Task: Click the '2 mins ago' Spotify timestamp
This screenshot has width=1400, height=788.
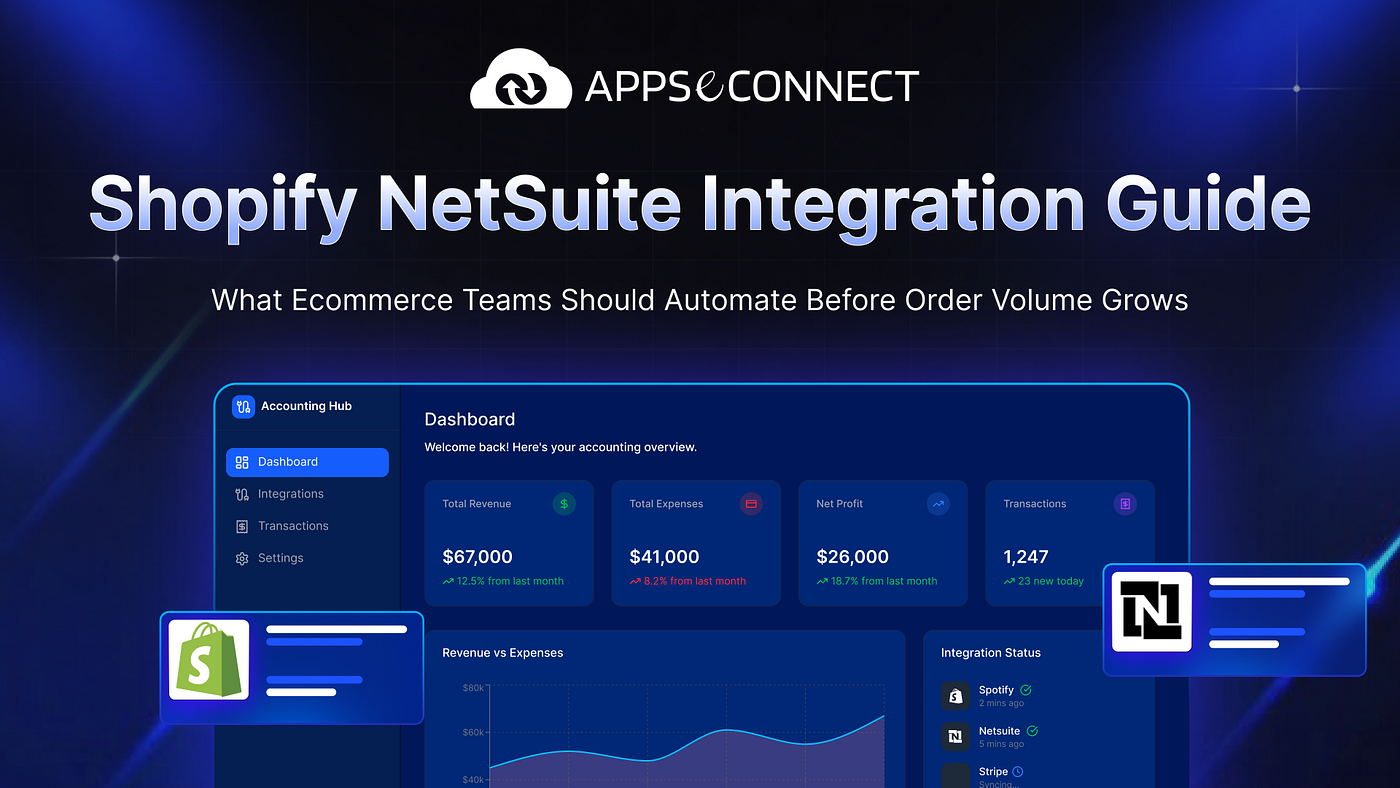Action: pos(1002,704)
